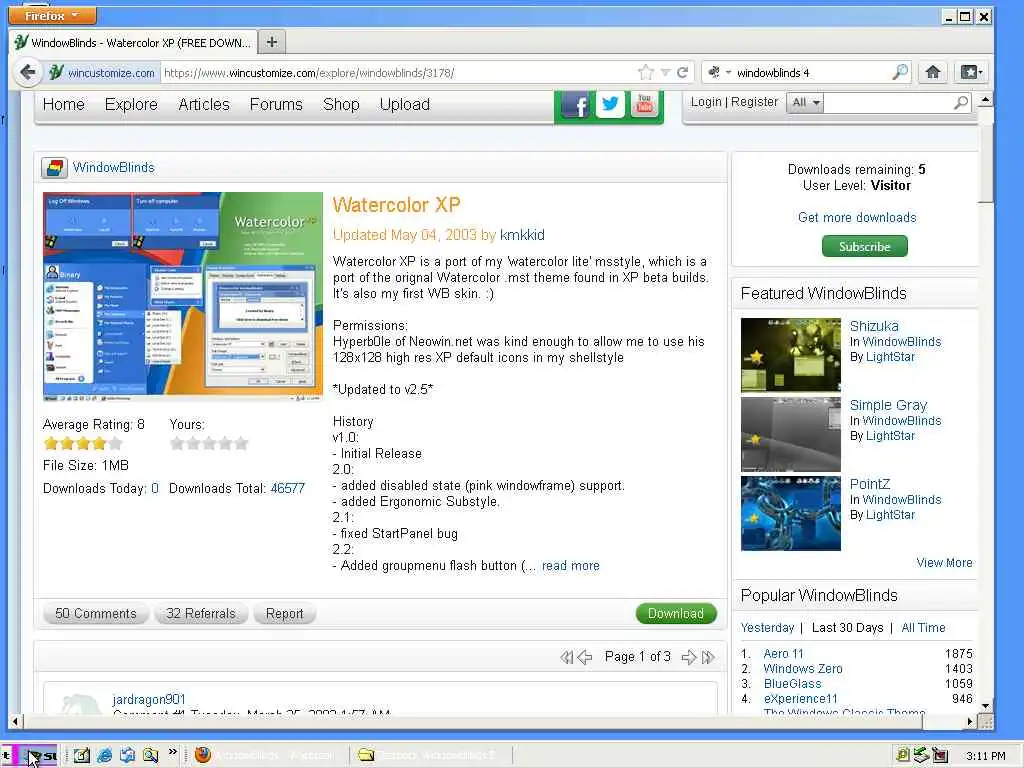Click the wincustomize.com site identity button
The width and height of the screenshot is (1024, 768).
103,72
